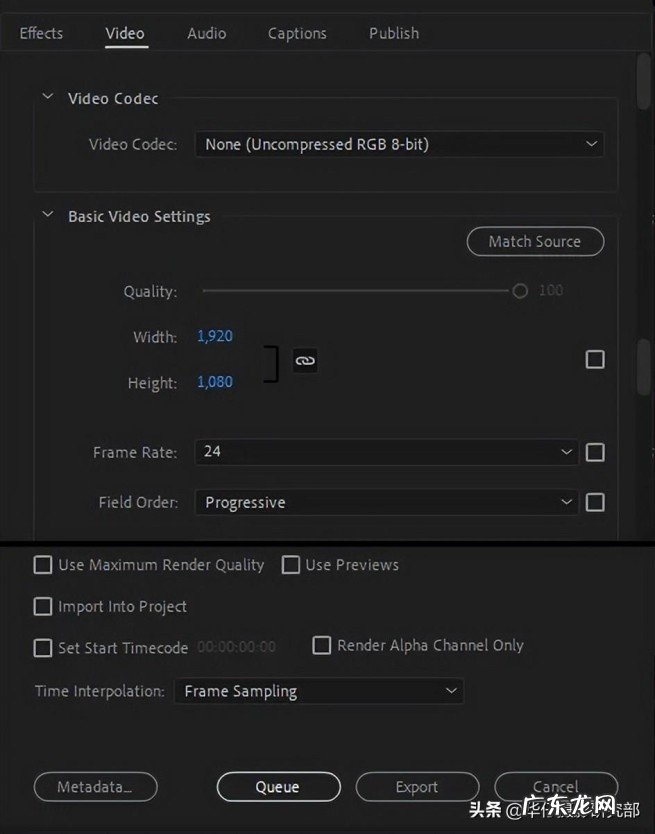The image size is (655, 834).
Task: Open the Frame Rate dropdown
Action: [x=386, y=452]
